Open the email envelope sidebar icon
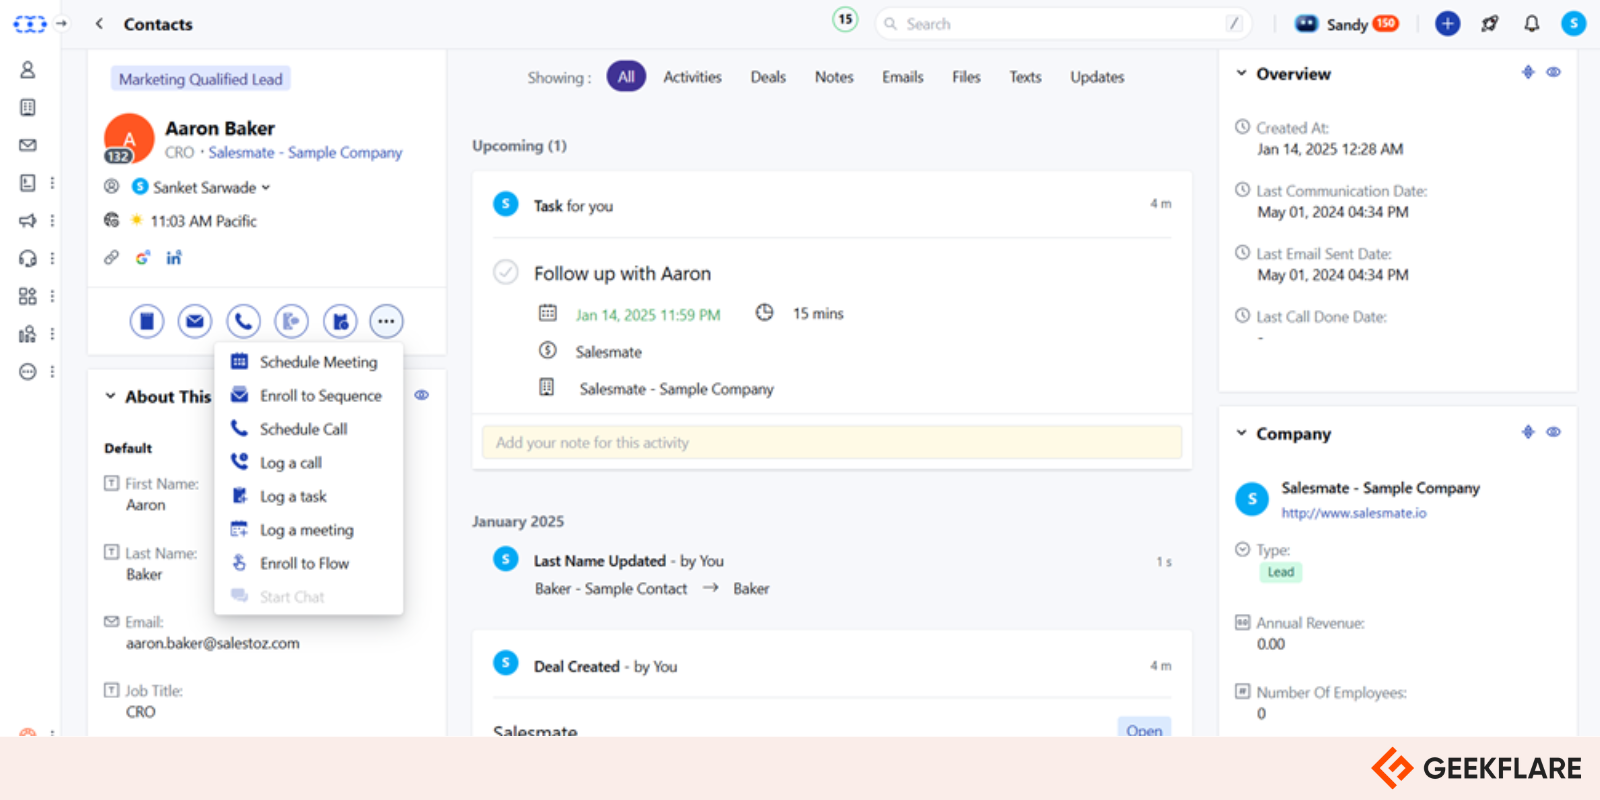Screen dimensions: 1600x800 click(x=28, y=145)
